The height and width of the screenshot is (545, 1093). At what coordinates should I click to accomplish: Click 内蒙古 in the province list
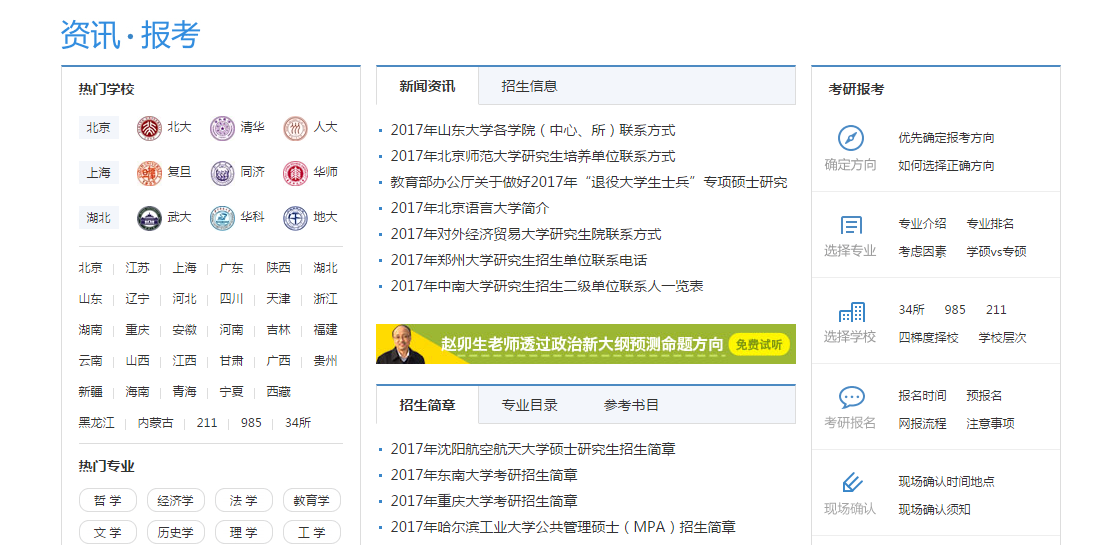coord(155,422)
